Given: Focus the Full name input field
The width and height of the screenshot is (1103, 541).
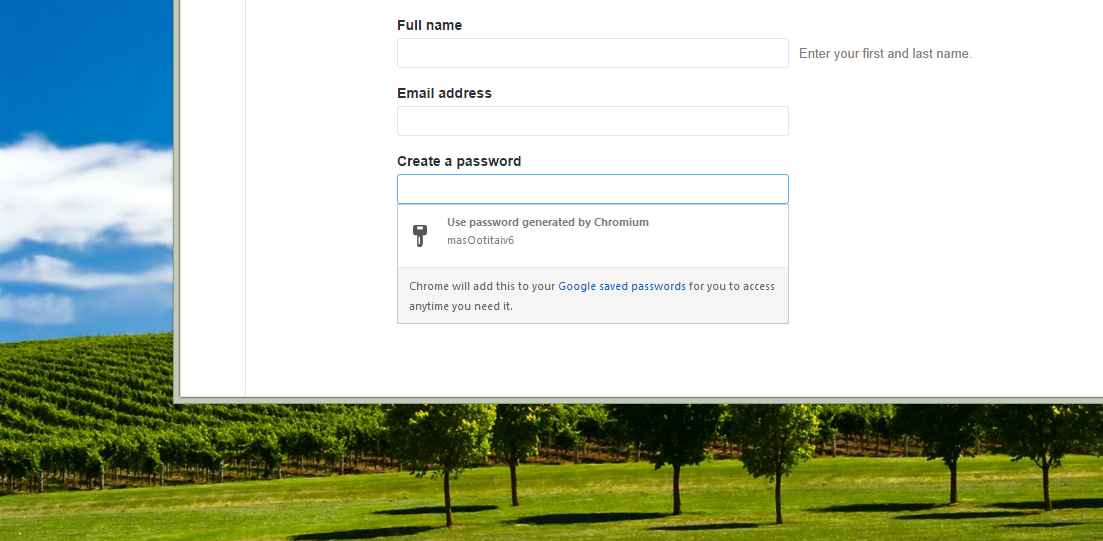Looking at the screenshot, I should (x=592, y=53).
